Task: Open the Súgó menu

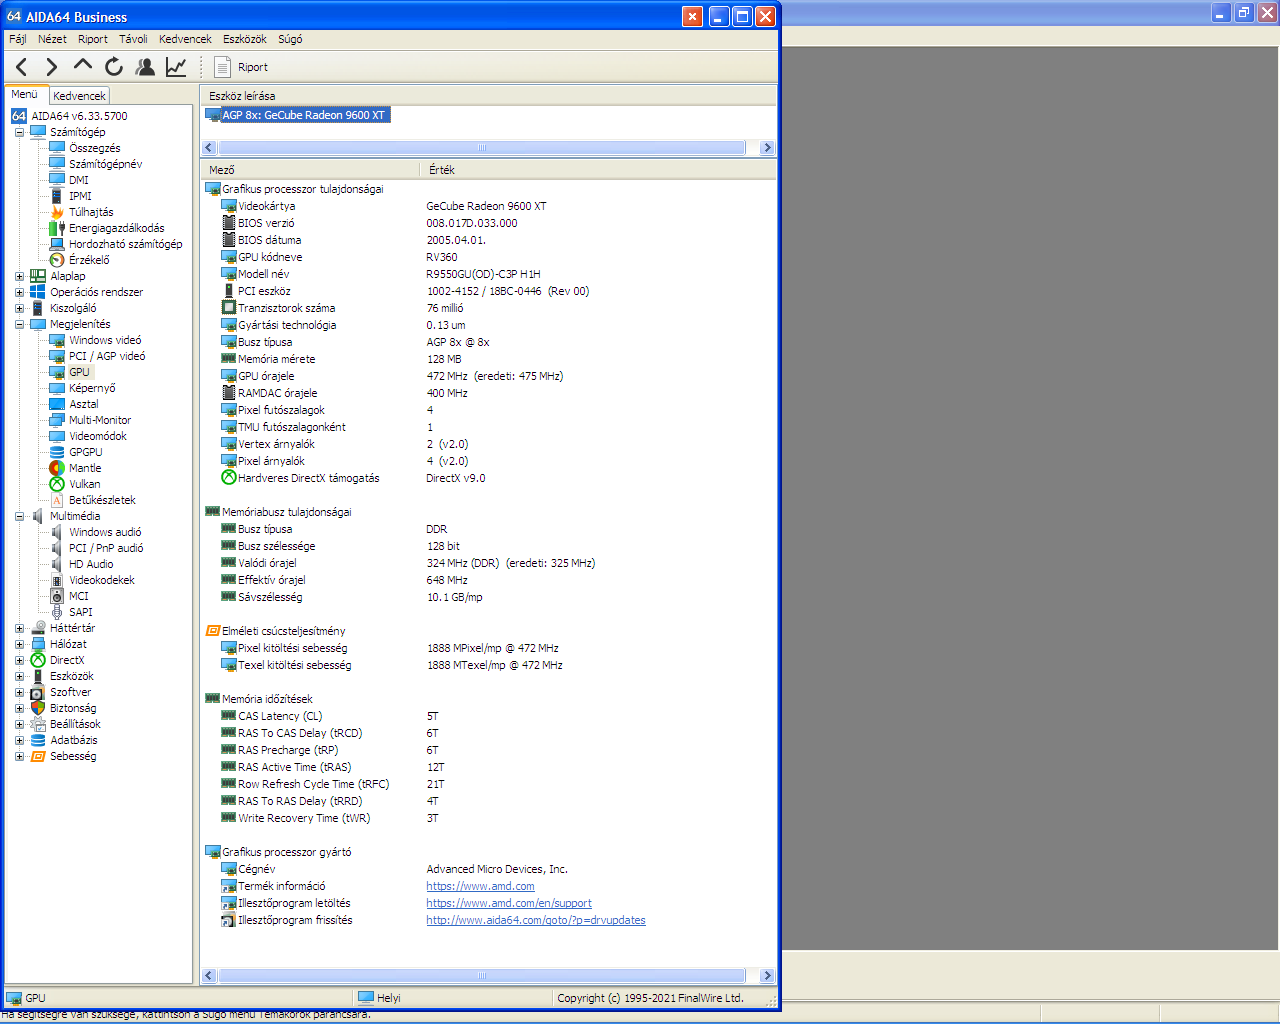Action: [x=290, y=39]
